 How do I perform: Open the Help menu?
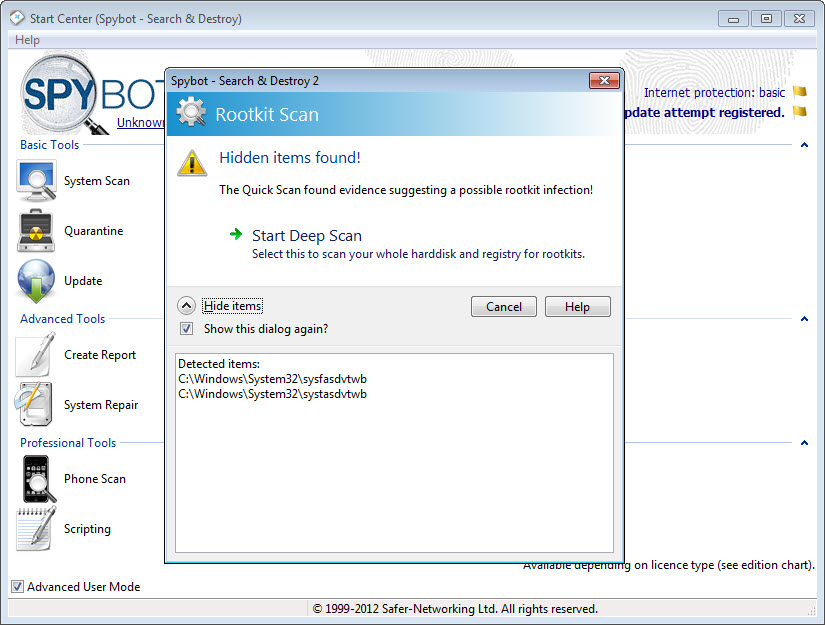click(27, 40)
